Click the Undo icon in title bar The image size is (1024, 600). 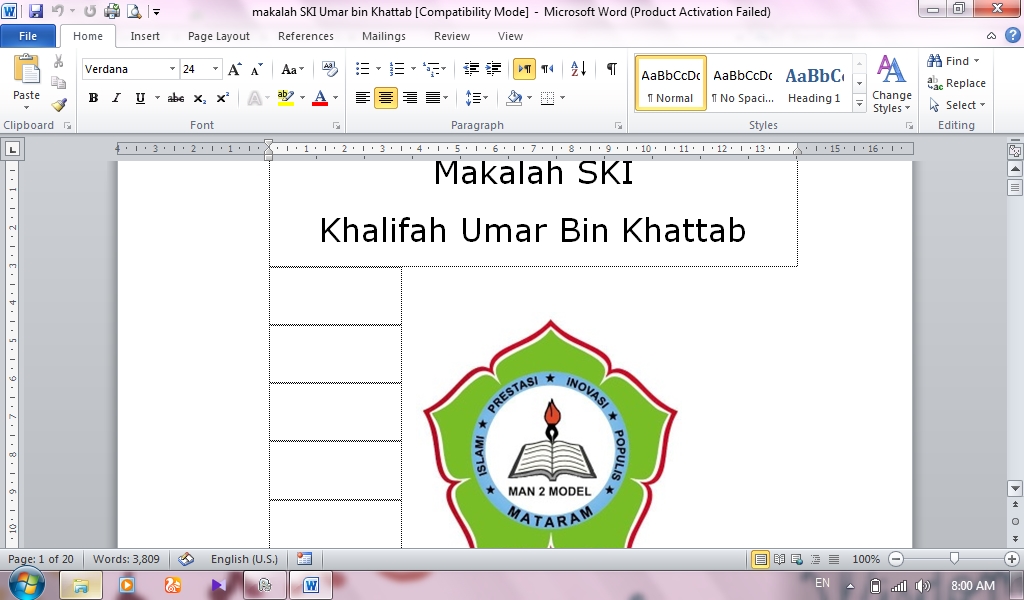58,11
